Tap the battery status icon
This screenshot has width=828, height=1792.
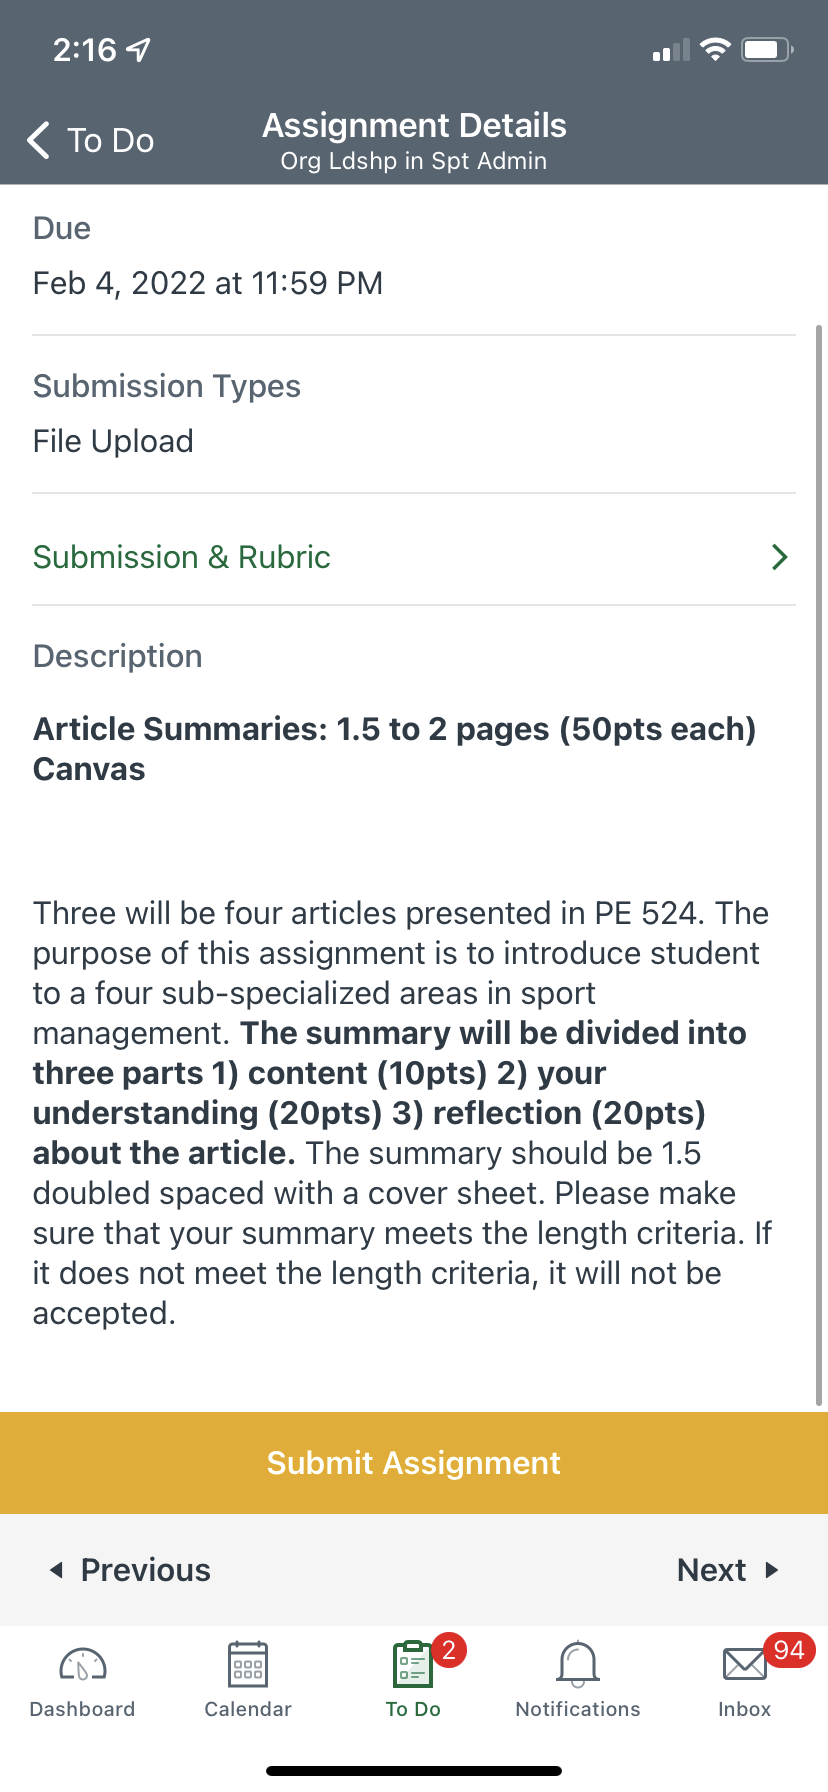766,49
